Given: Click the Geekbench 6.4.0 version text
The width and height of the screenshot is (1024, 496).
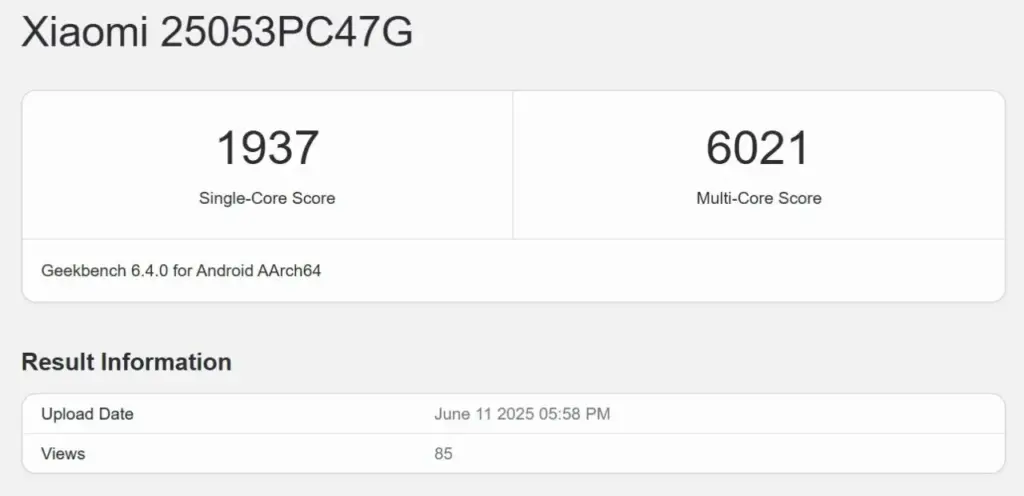Looking at the screenshot, I should point(105,270).
